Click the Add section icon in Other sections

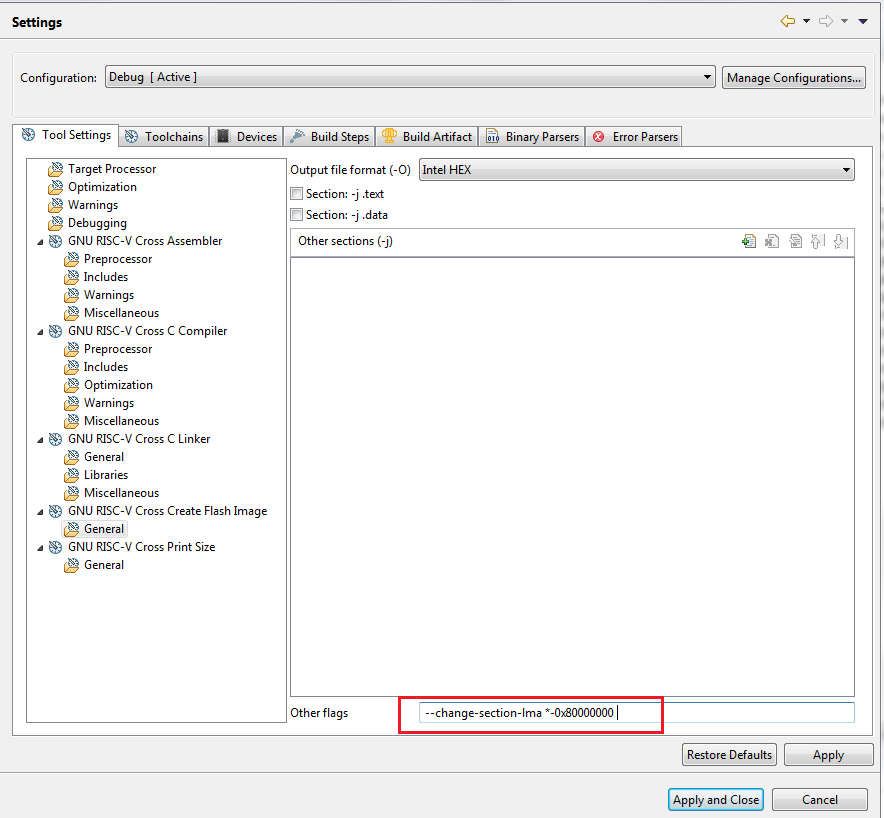(x=748, y=241)
